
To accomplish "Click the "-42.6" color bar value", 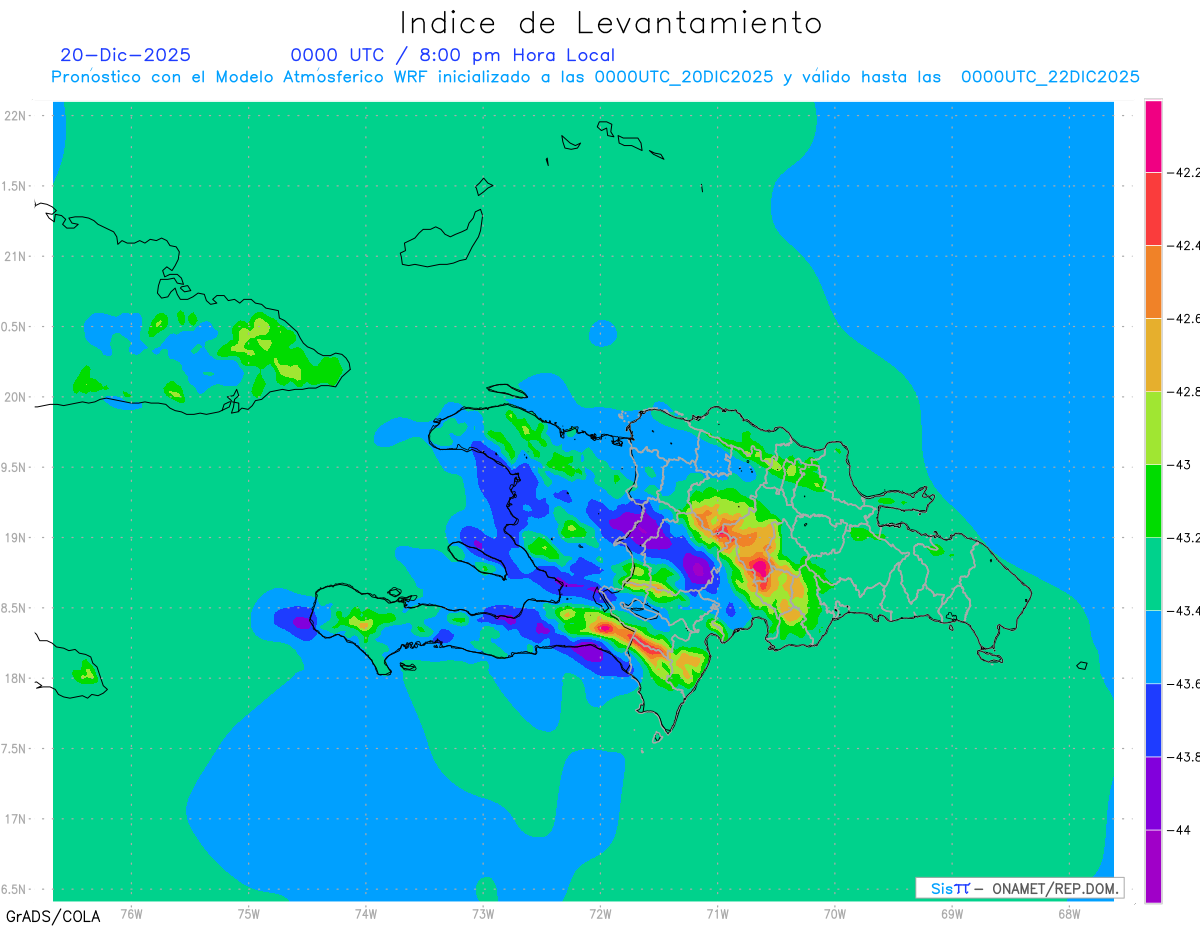I will tap(1183, 318).
